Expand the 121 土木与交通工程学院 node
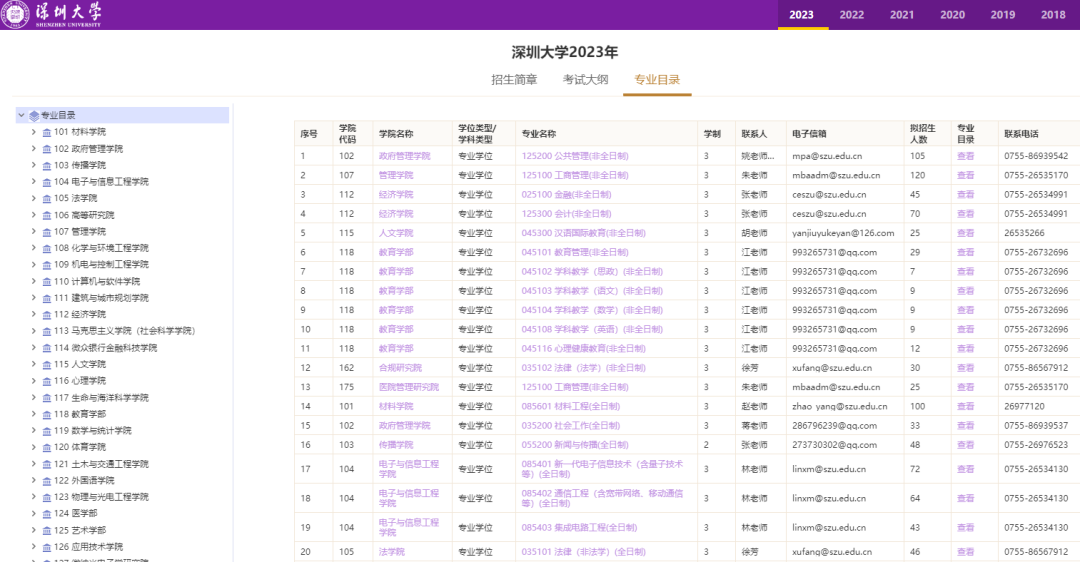Image resolution: width=1080 pixels, height=562 pixels. 33,464
